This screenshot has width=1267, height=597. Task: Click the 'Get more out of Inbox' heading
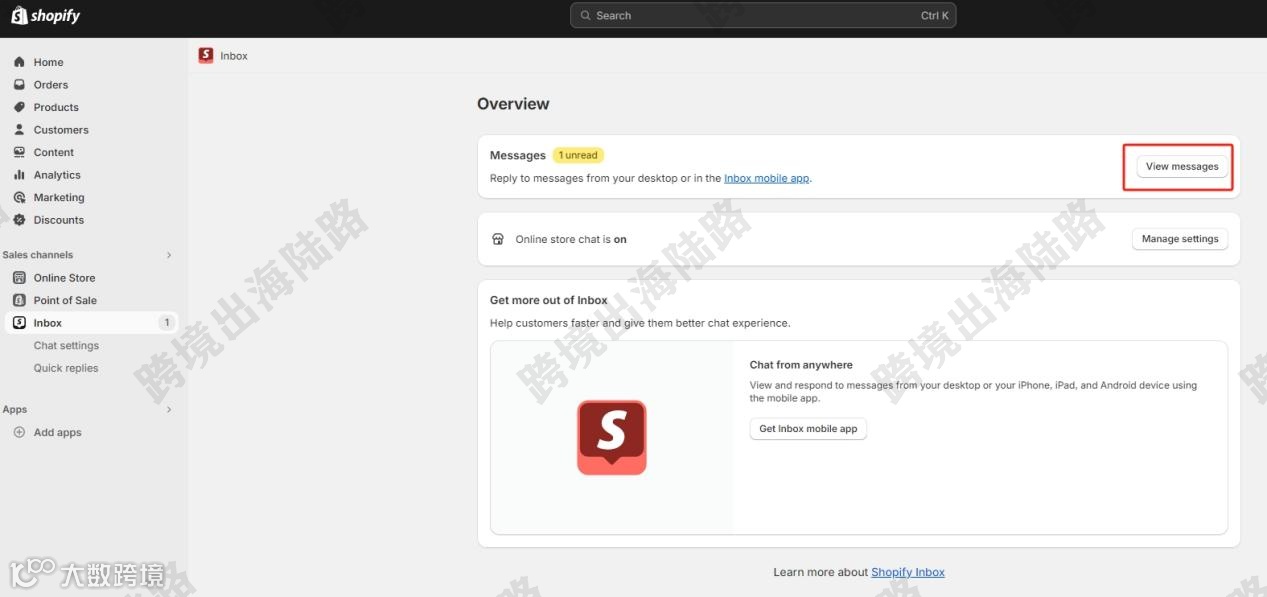(x=549, y=300)
